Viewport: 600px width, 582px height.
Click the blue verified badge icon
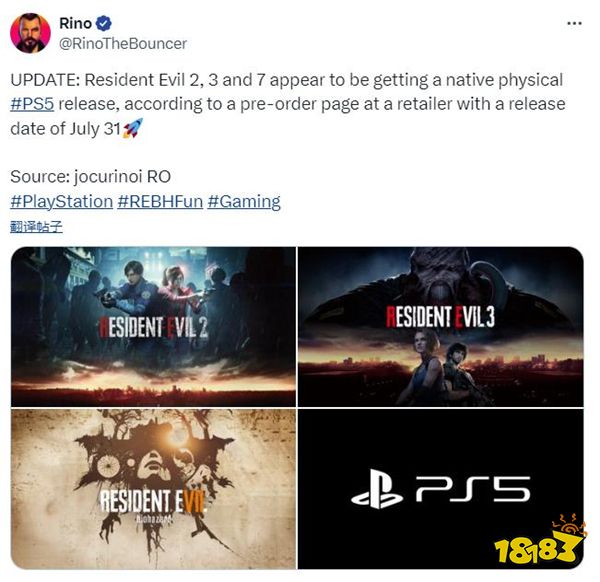point(103,24)
